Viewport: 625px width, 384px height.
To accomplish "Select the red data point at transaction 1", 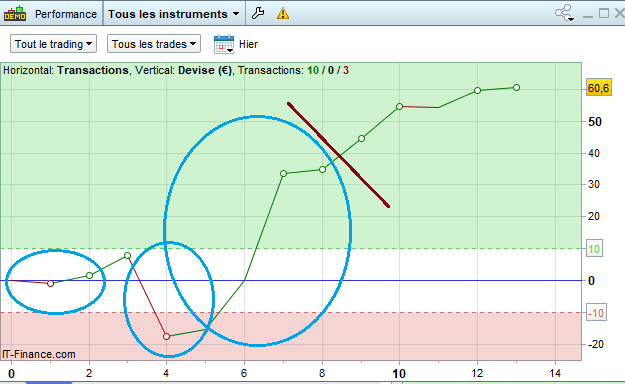I will coord(50,284).
